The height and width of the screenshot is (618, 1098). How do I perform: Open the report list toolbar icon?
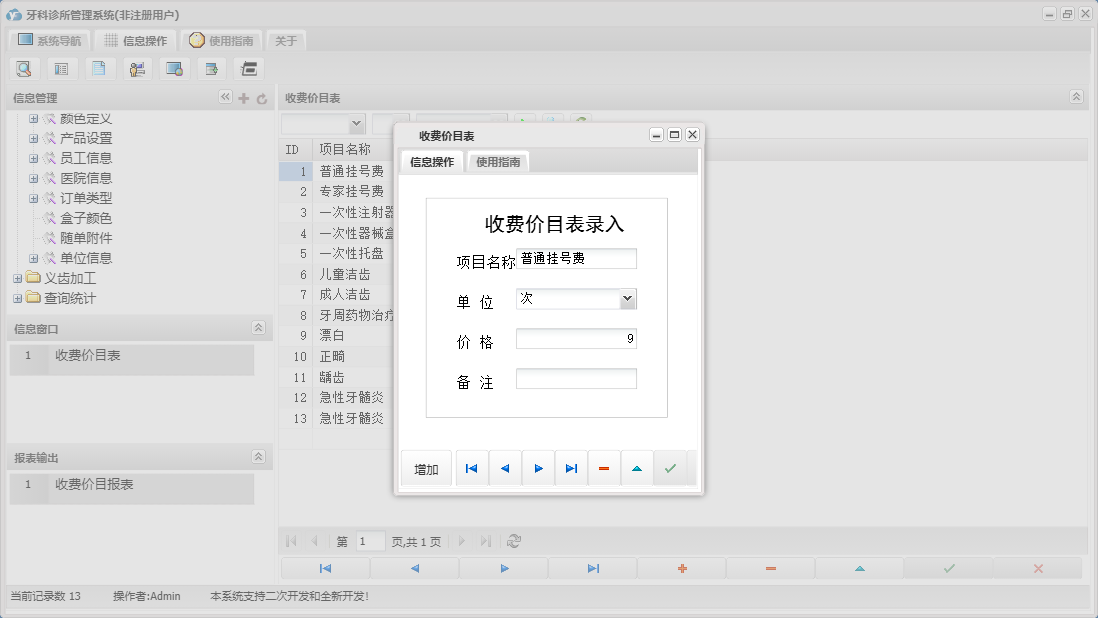(61, 68)
